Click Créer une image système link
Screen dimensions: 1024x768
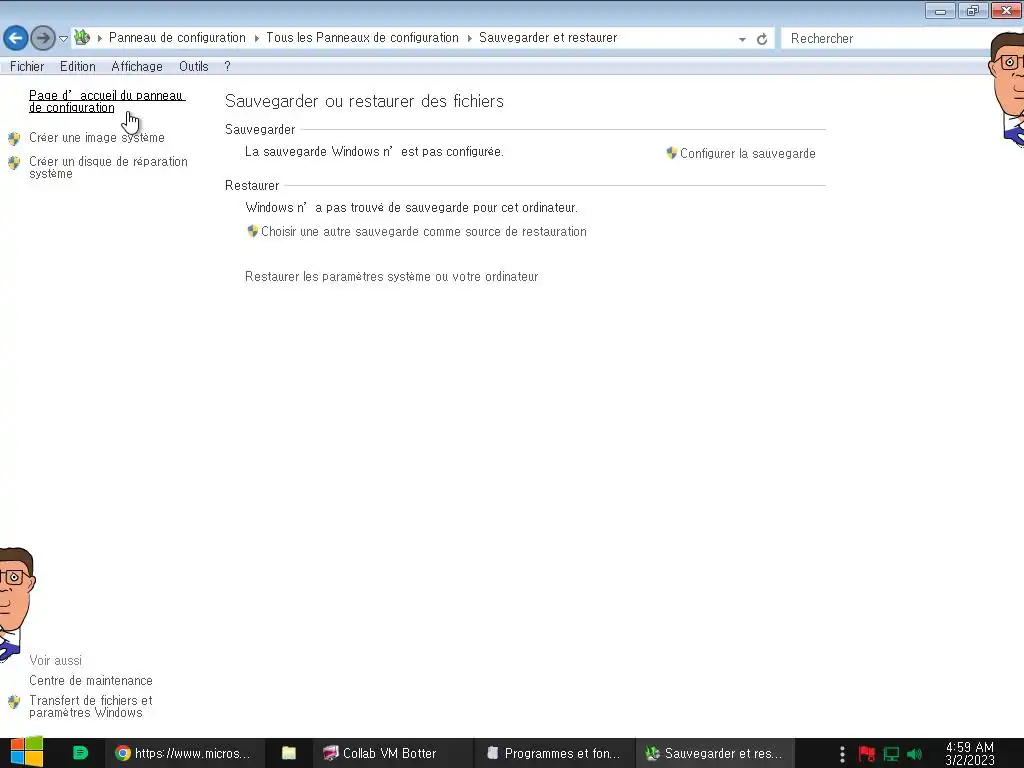point(97,137)
